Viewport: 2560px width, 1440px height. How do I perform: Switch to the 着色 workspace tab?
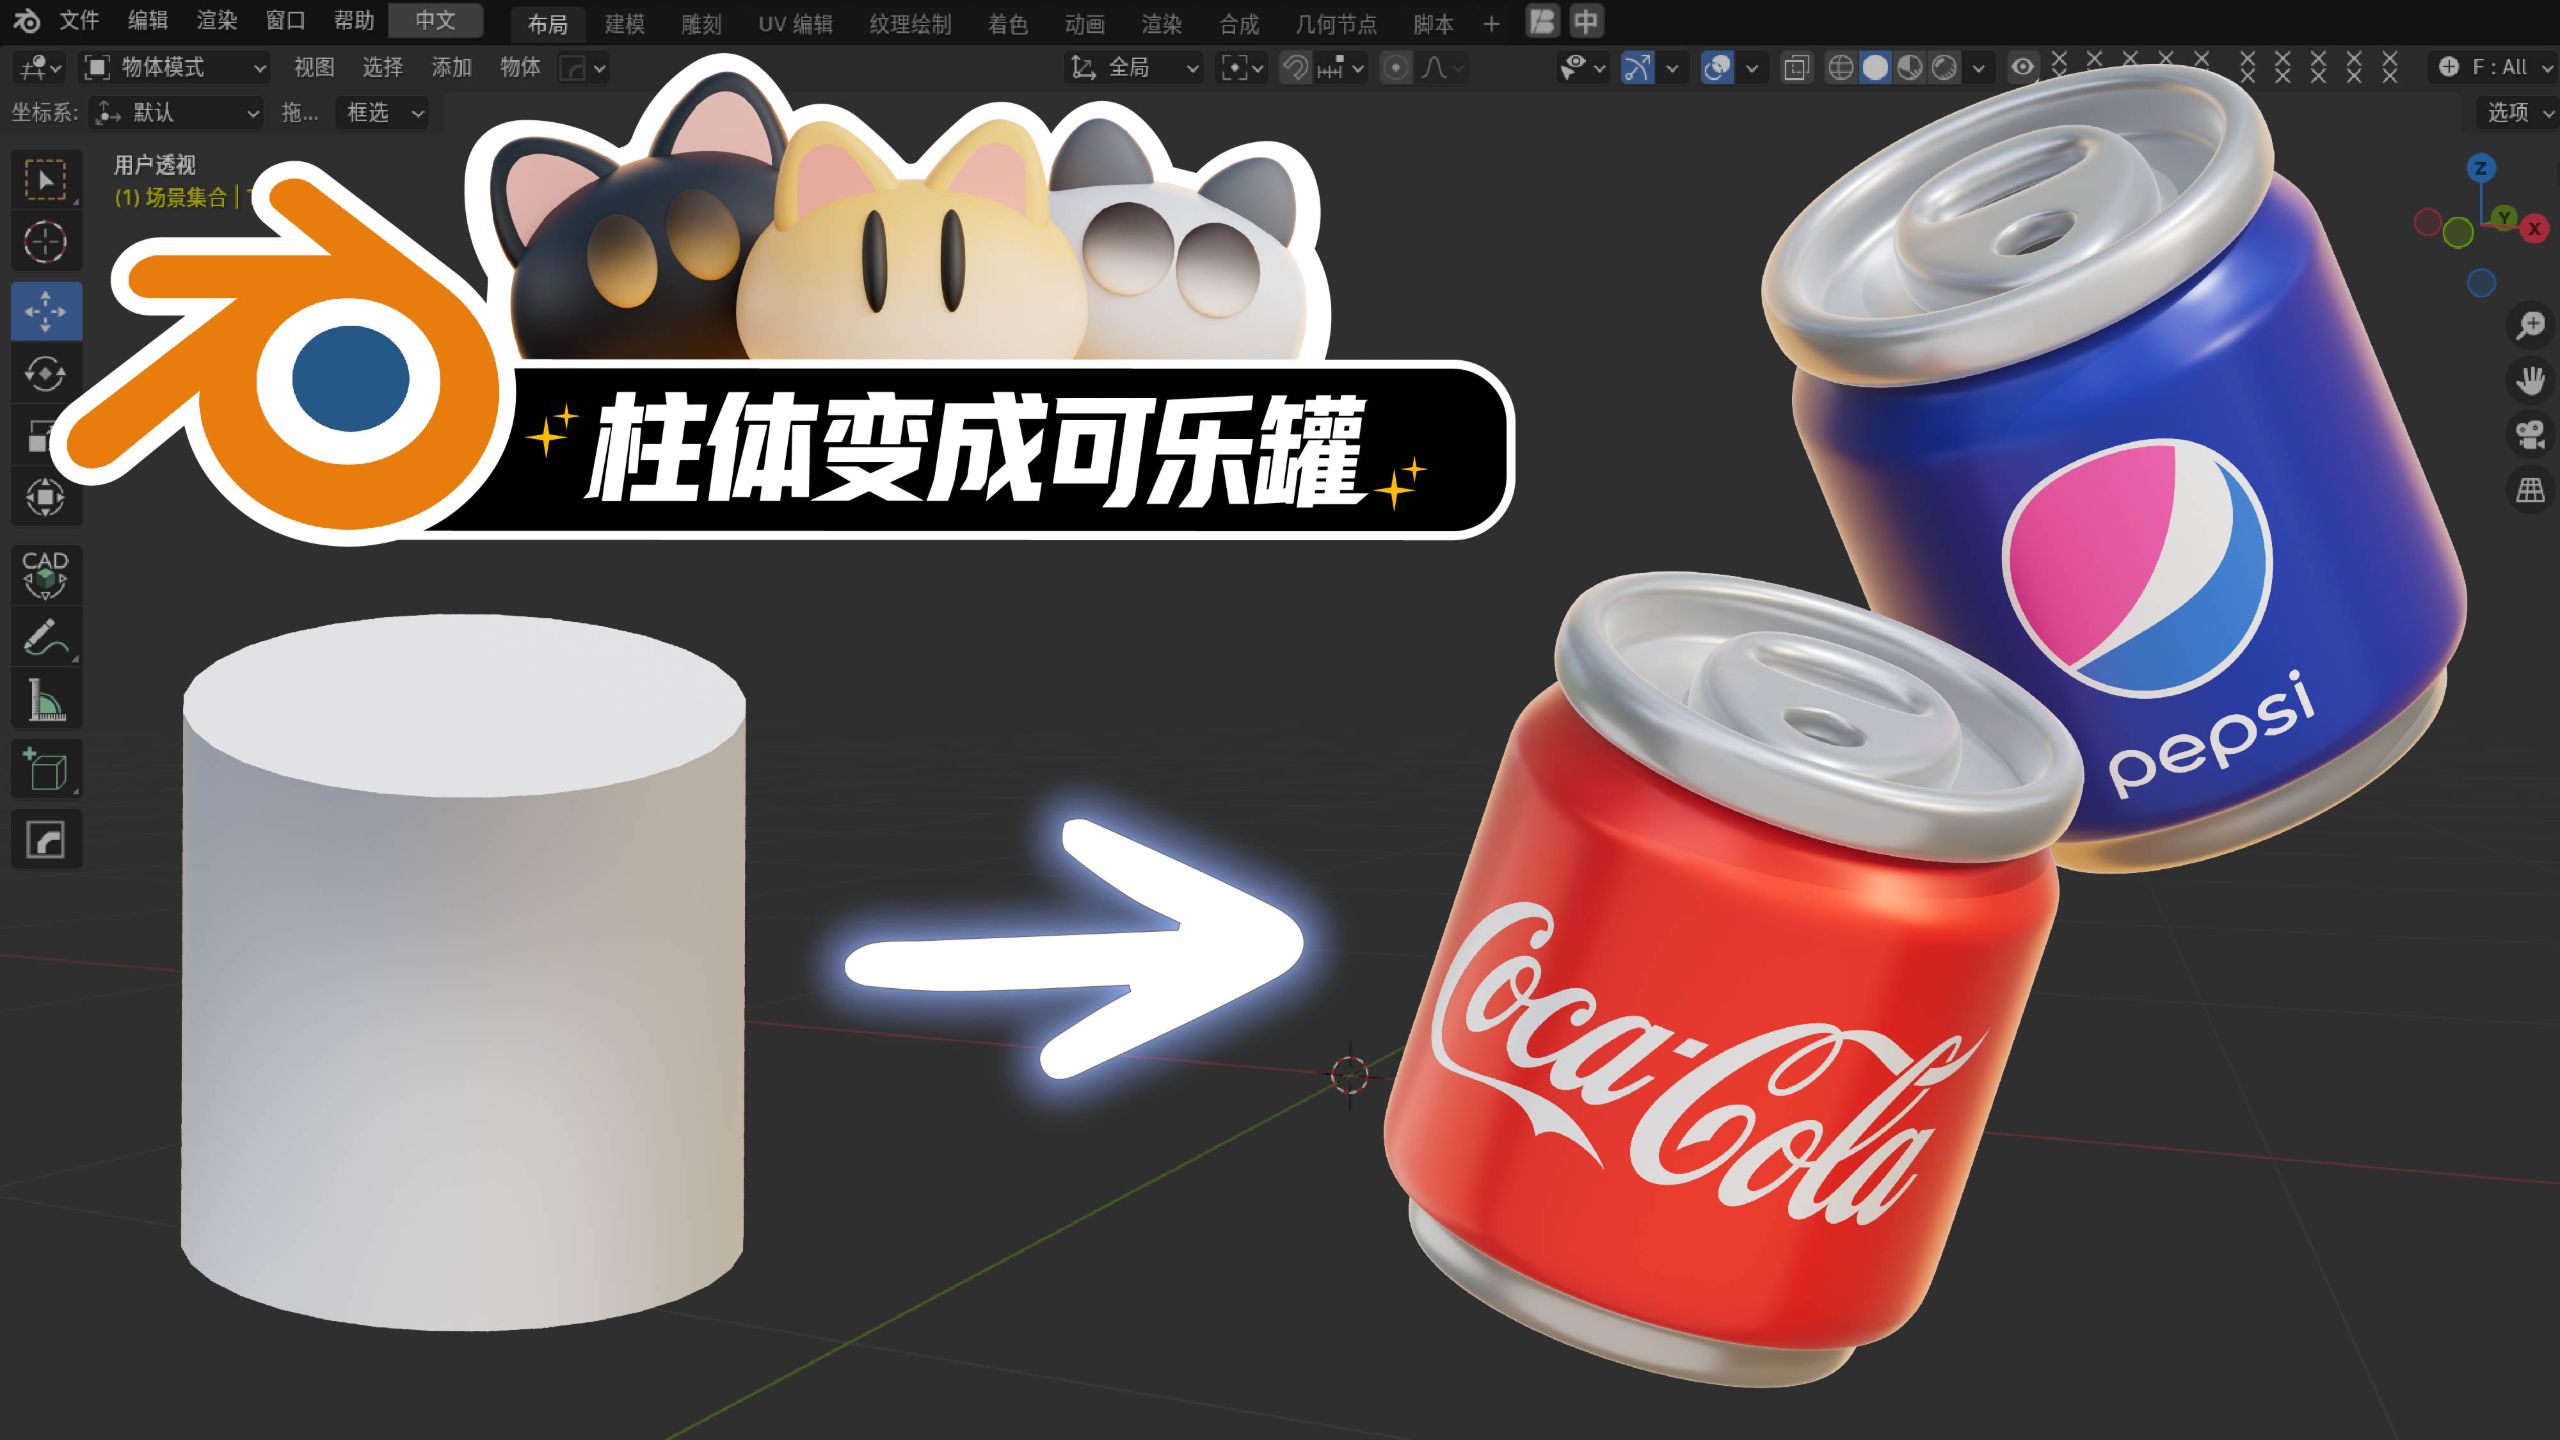pyautogui.click(x=1008, y=24)
